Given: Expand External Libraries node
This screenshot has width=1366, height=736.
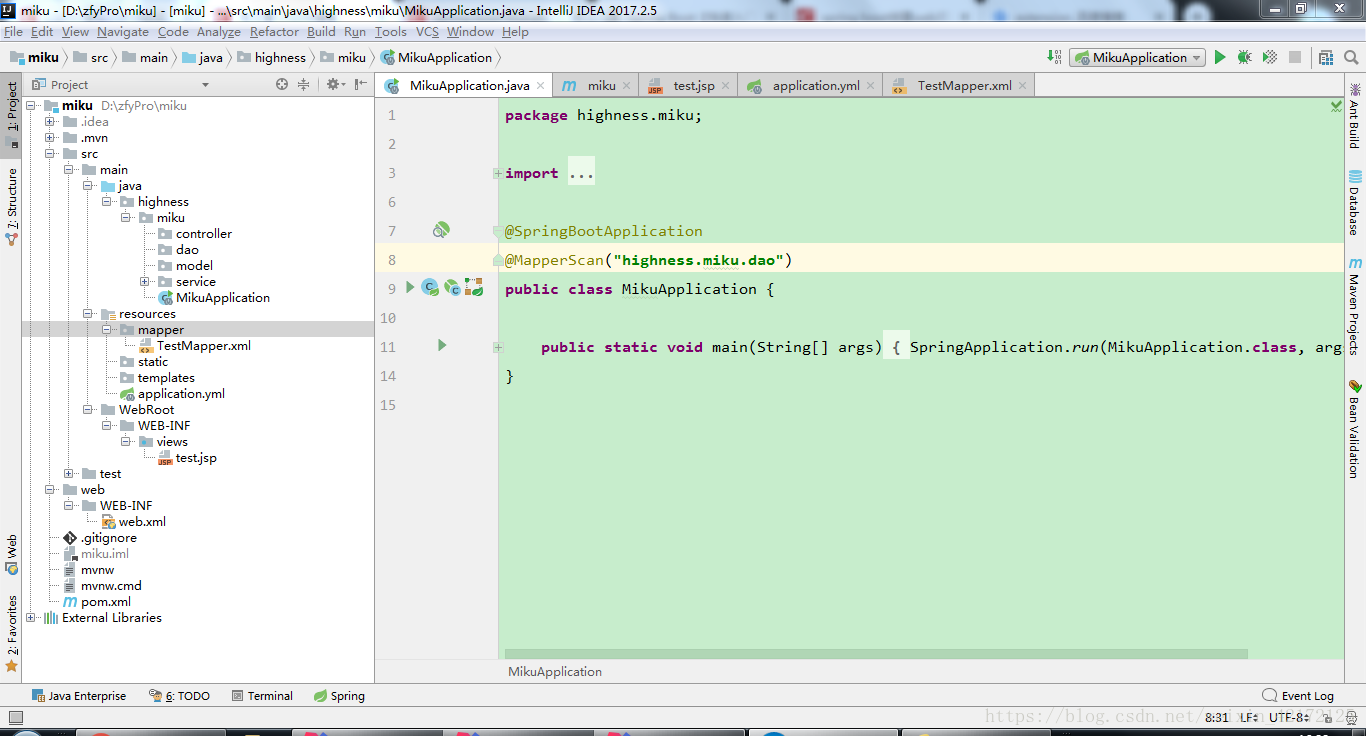Looking at the screenshot, I should tap(31, 618).
